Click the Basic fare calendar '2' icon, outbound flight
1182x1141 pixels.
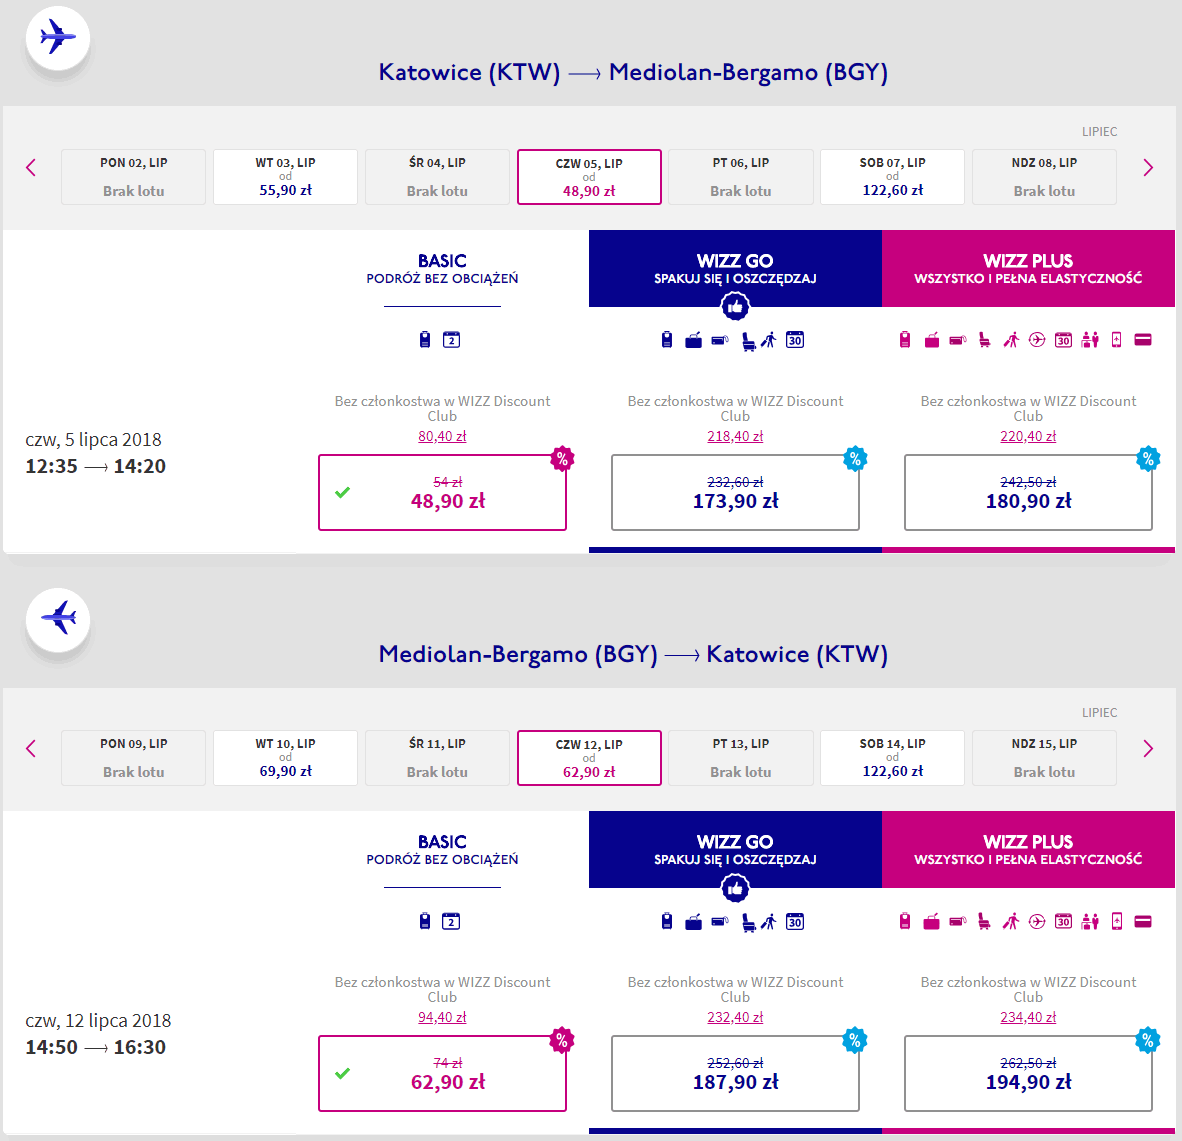click(451, 340)
